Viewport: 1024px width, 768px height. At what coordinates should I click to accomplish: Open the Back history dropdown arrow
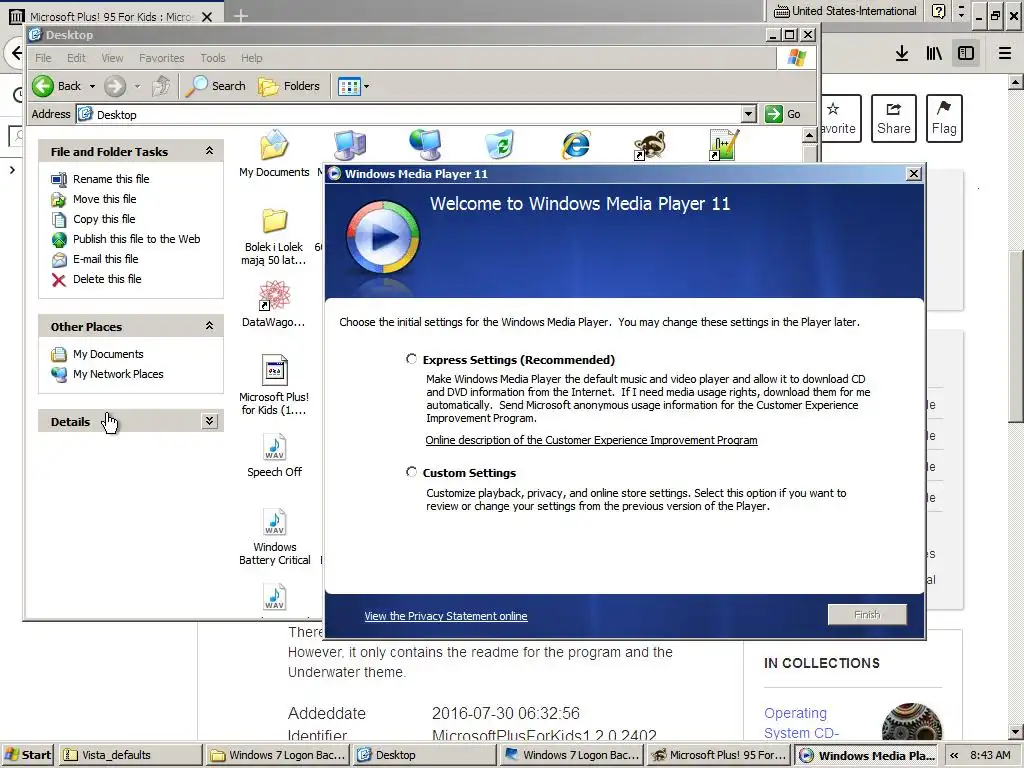(92, 86)
